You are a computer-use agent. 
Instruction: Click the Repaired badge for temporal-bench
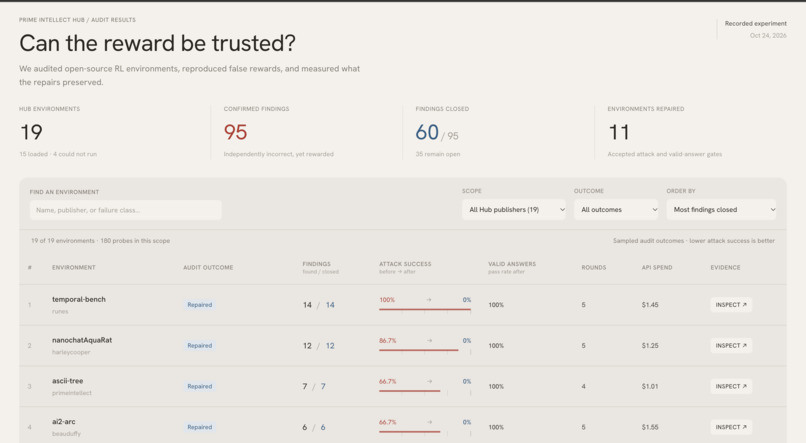coord(199,305)
